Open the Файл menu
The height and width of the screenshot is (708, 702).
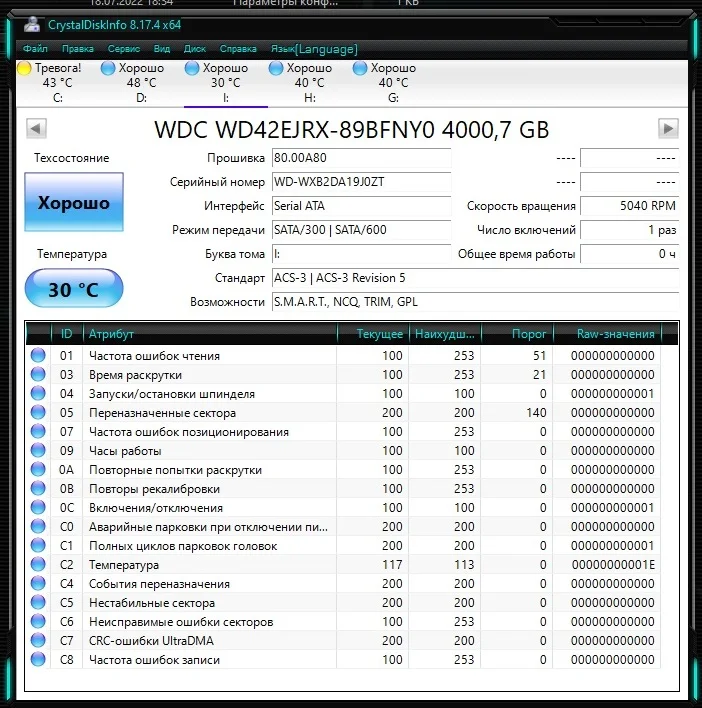click(35, 49)
